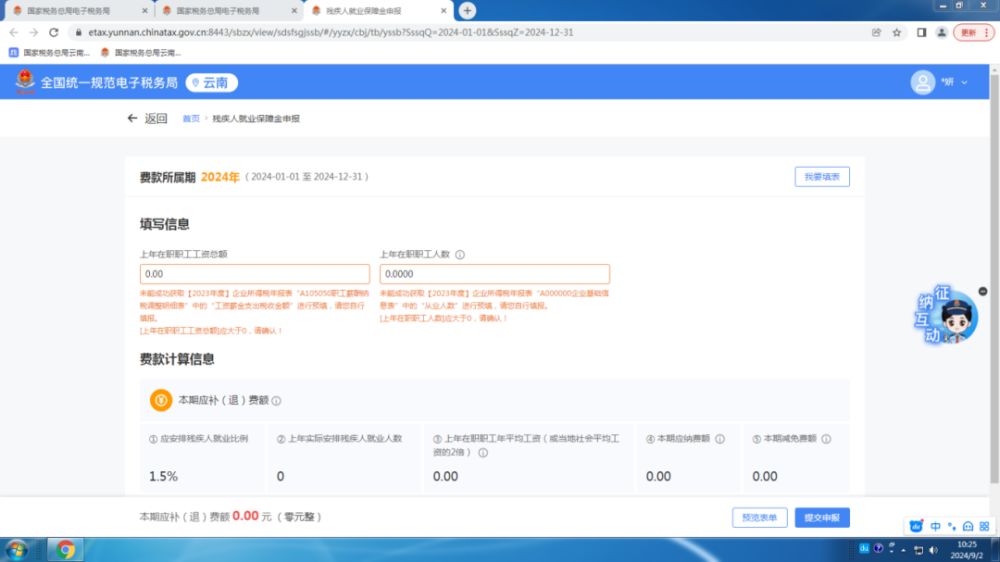
Task: Click the 预览表单 button
Action: click(759, 517)
